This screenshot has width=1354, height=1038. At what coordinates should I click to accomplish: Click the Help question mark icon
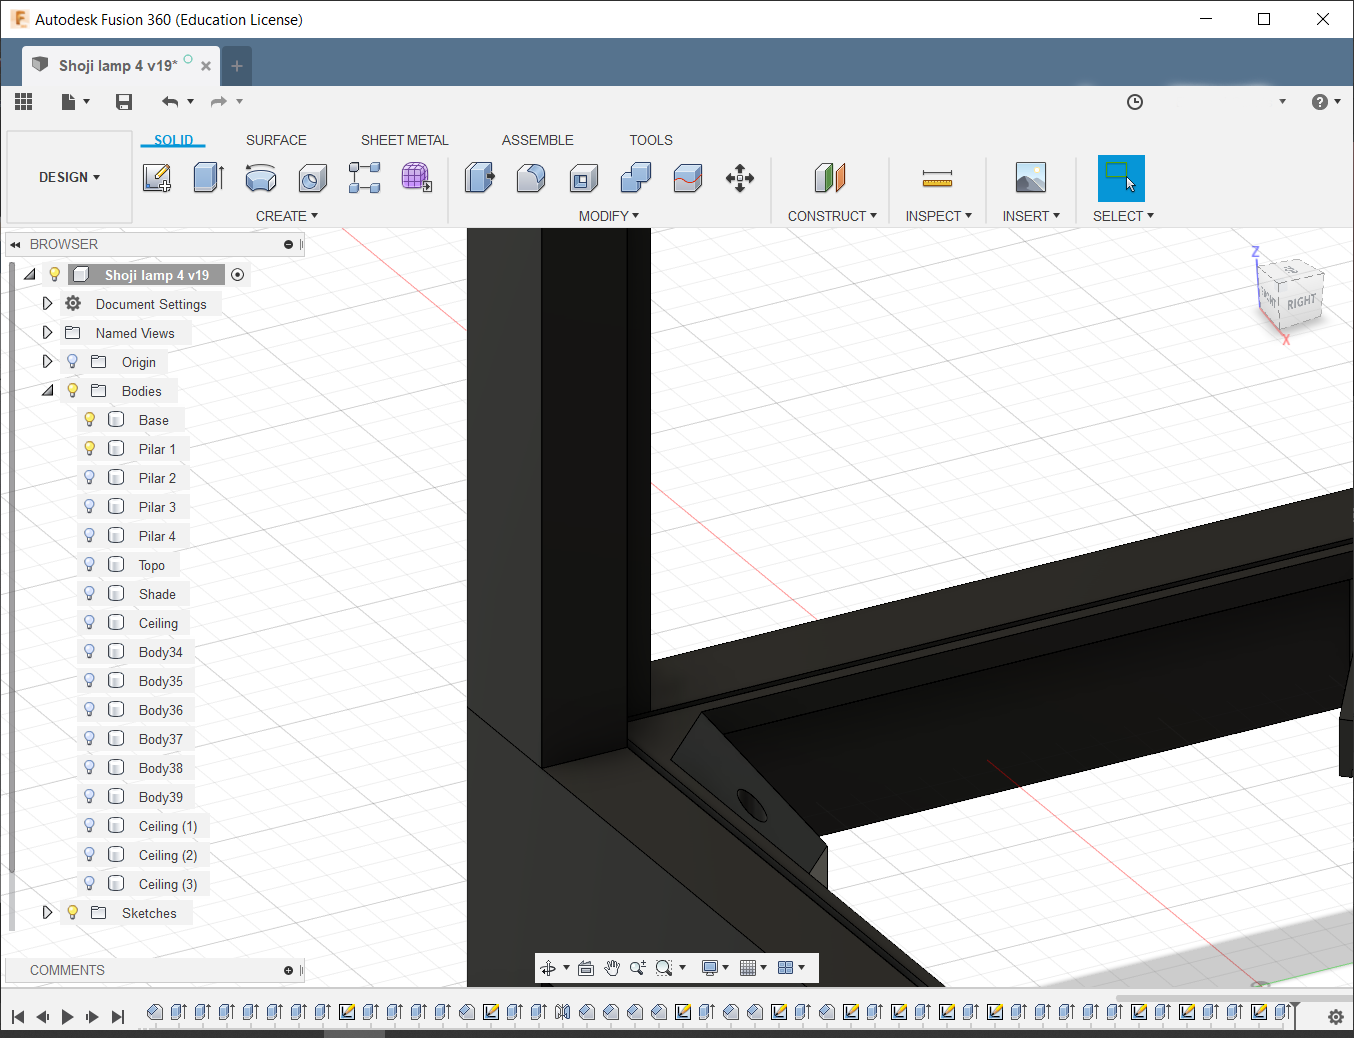[1320, 102]
